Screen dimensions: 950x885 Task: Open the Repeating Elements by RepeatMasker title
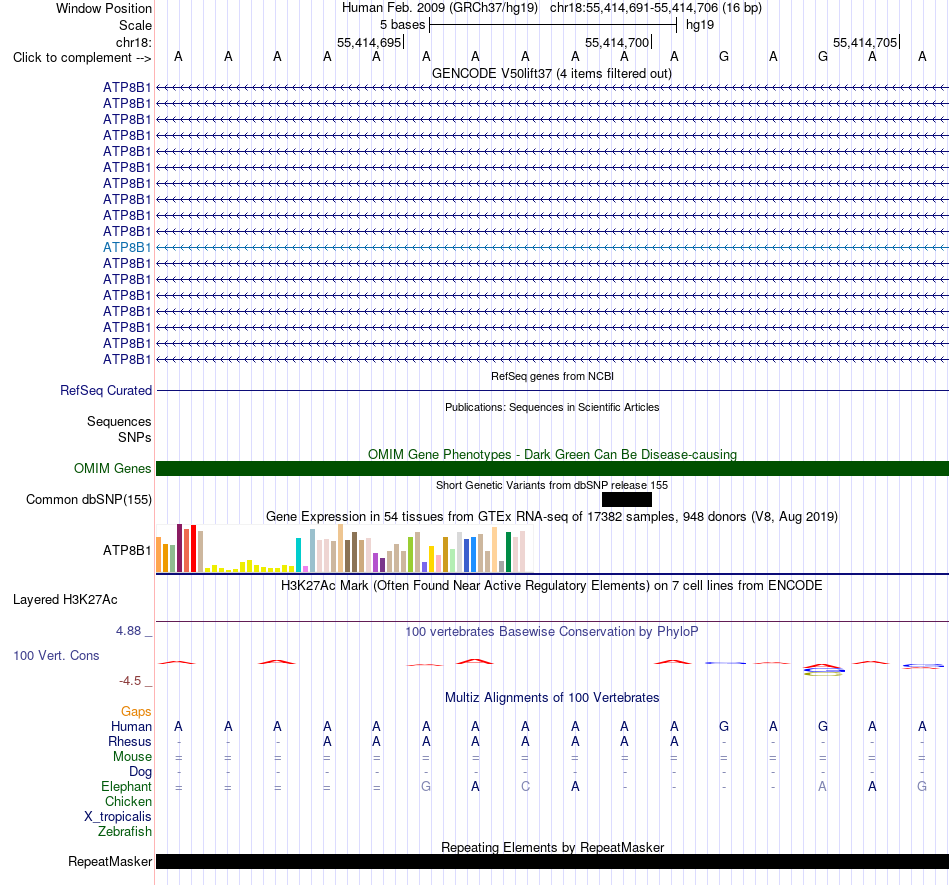552,847
